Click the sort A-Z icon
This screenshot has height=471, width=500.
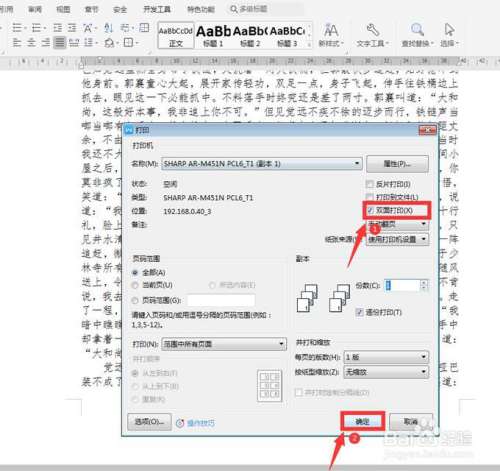tap(108, 28)
